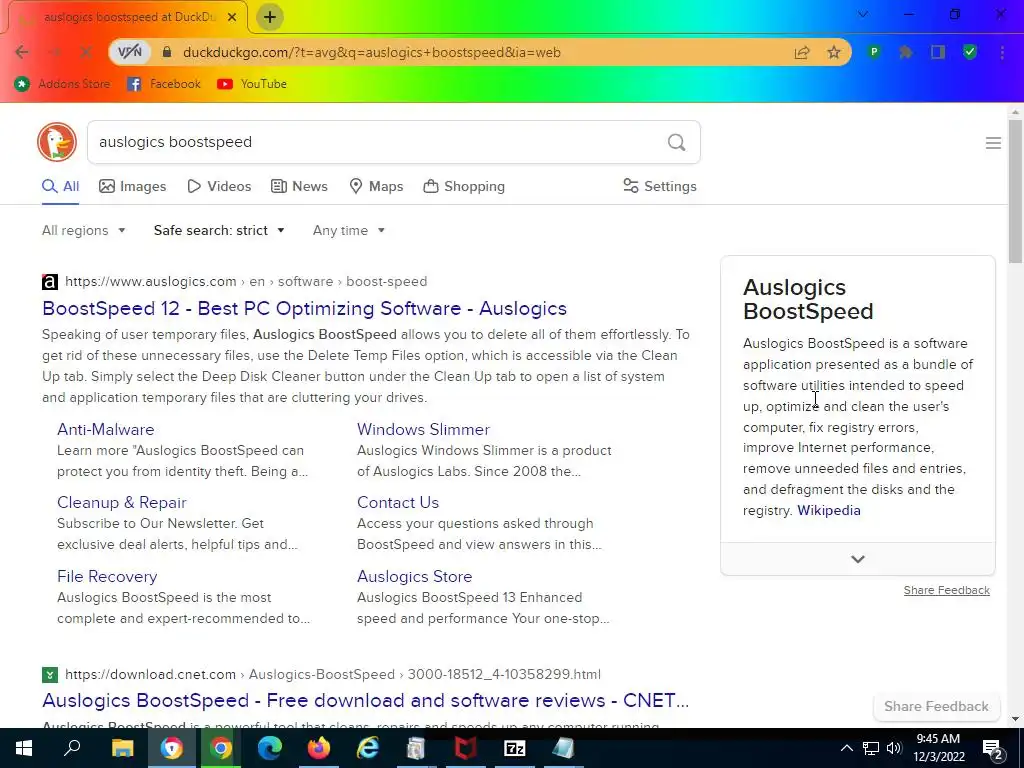The height and width of the screenshot is (768, 1024).
Task: Expand the Safe search: strict dropdown
Action: pyautogui.click(x=219, y=231)
